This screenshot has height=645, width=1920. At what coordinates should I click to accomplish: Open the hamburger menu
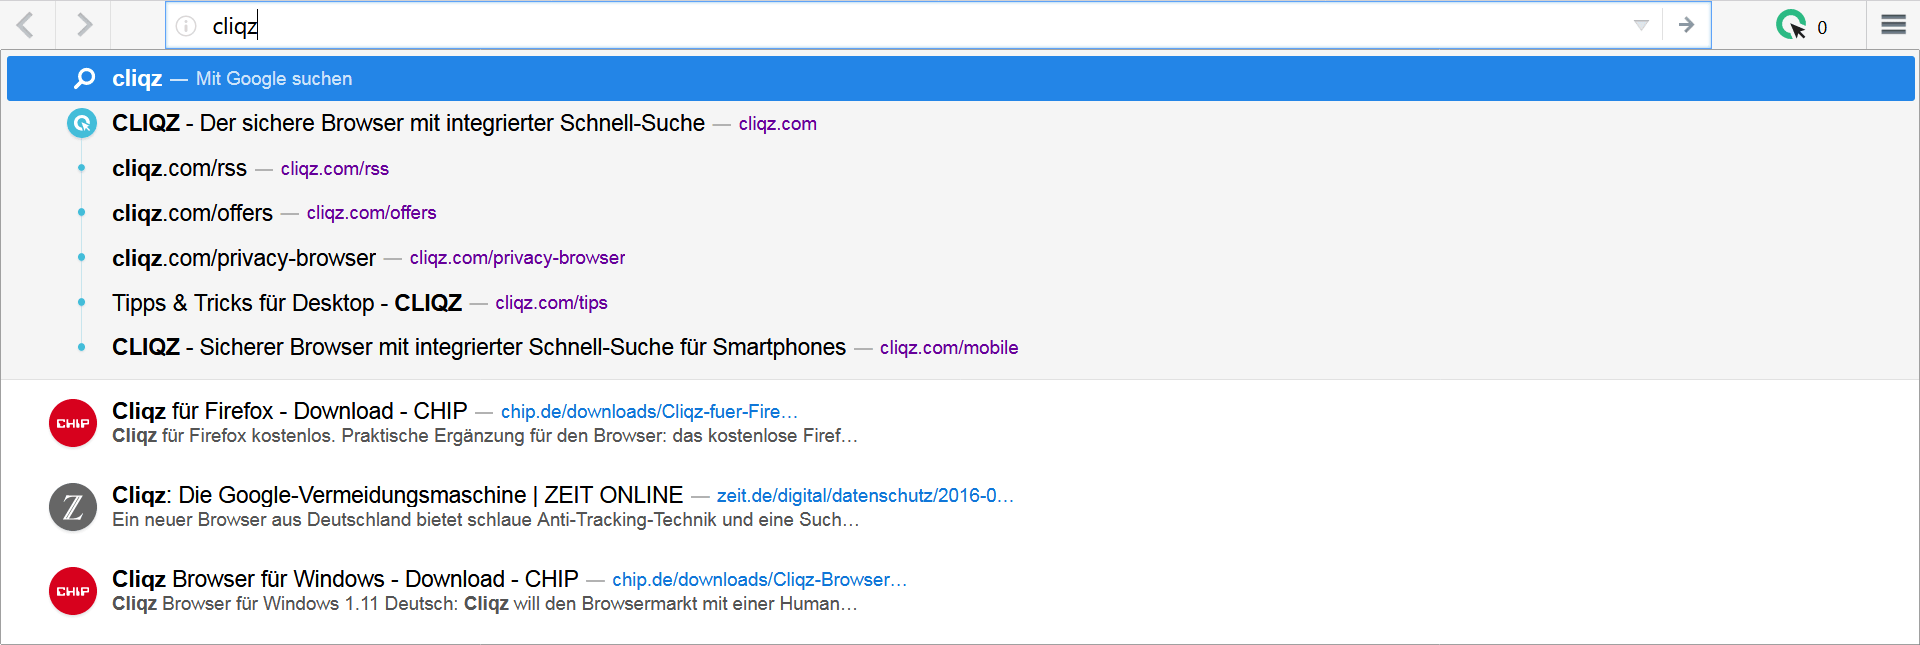click(x=1893, y=24)
